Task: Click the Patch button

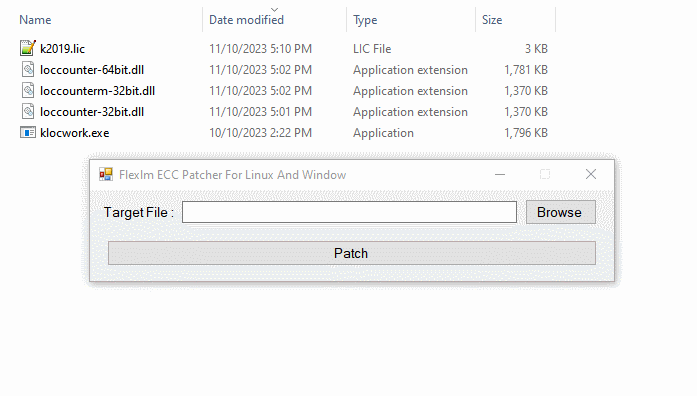Action: point(352,253)
